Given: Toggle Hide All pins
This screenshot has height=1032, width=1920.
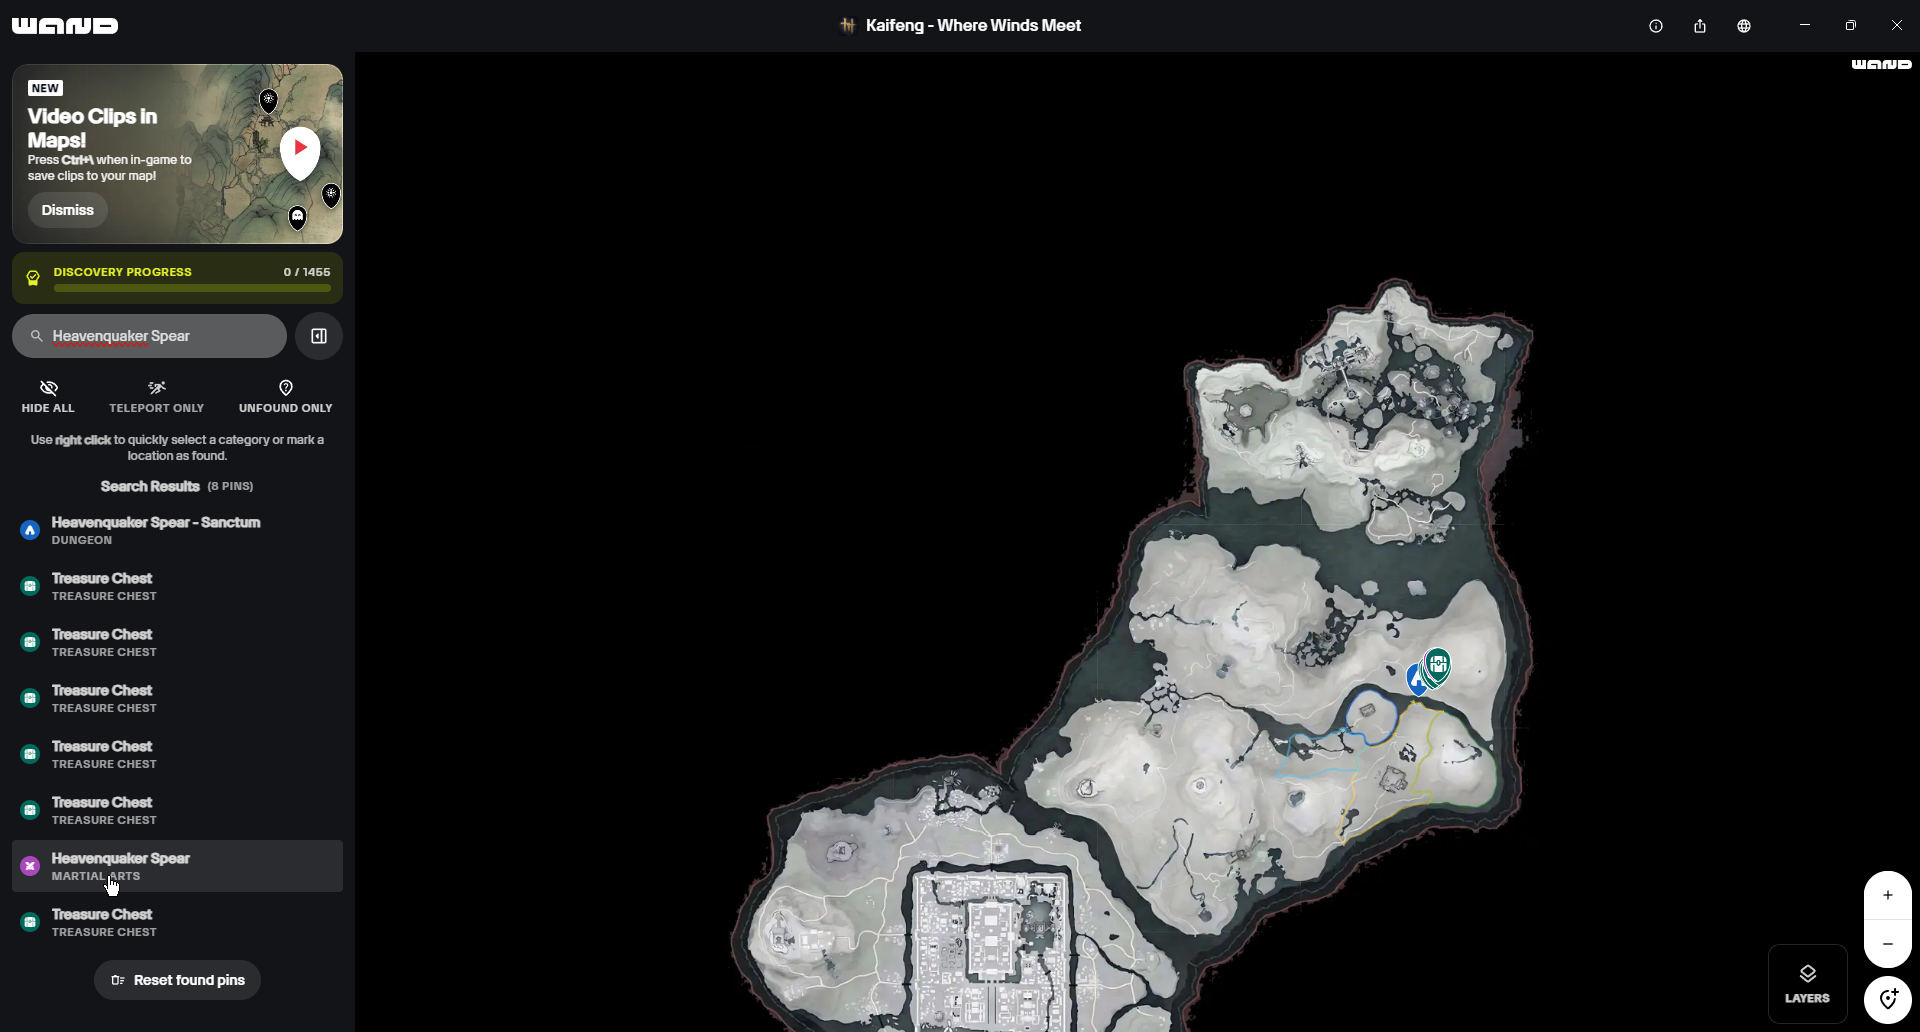Looking at the screenshot, I should click(x=48, y=396).
